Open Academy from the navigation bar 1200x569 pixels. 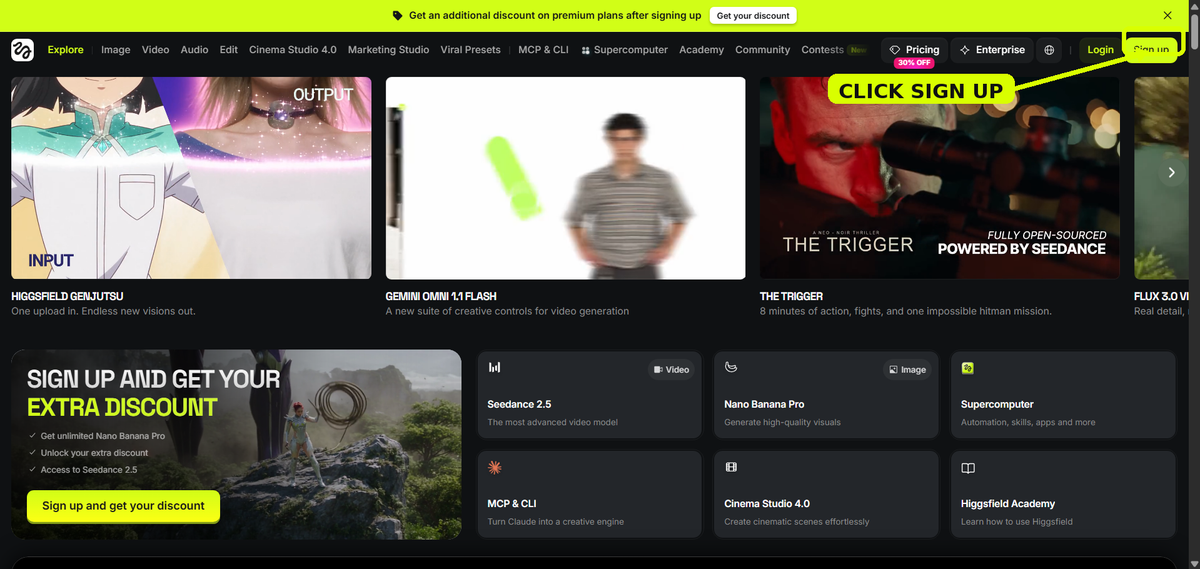pyautogui.click(x=701, y=50)
